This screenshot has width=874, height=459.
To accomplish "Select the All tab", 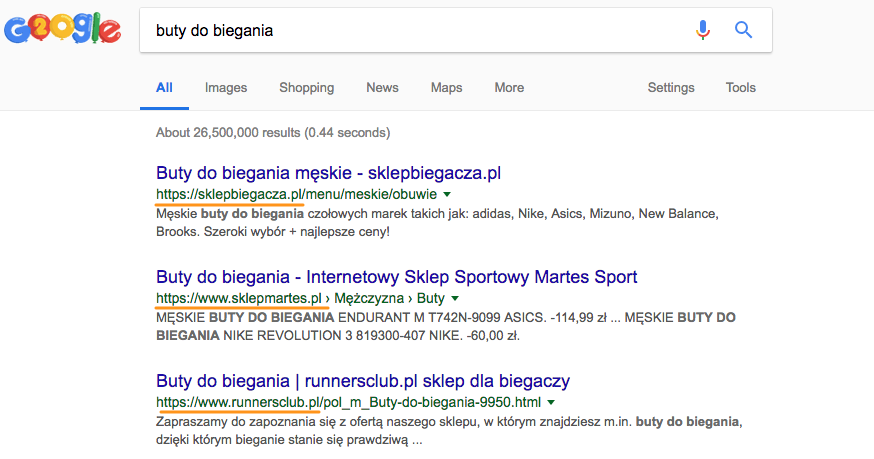I will tap(164, 88).
